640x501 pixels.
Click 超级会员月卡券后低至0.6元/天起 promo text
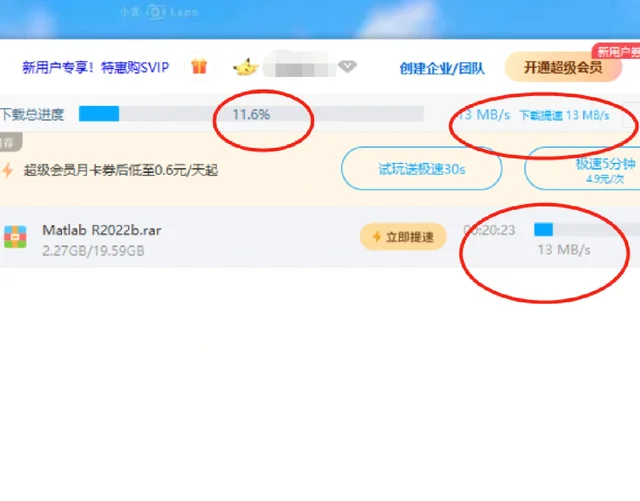pos(121,170)
